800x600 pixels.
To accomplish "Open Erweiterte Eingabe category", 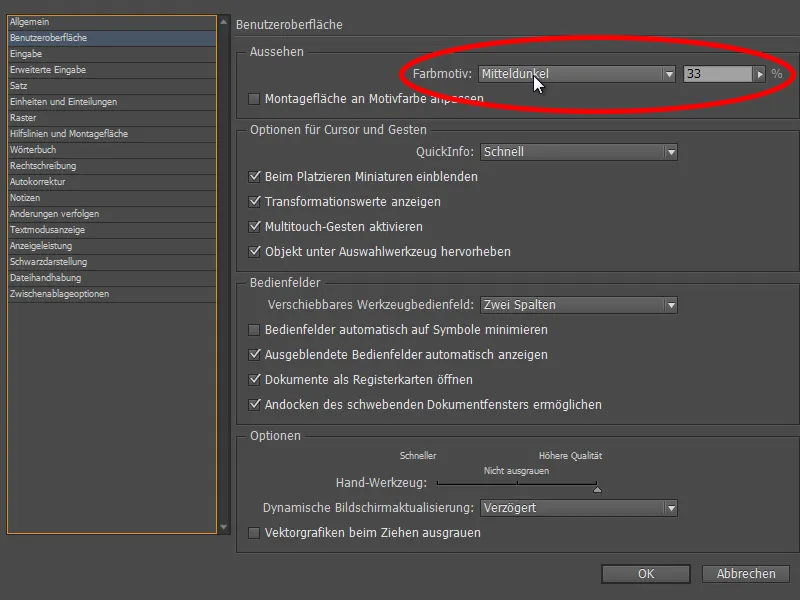I will (112, 70).
